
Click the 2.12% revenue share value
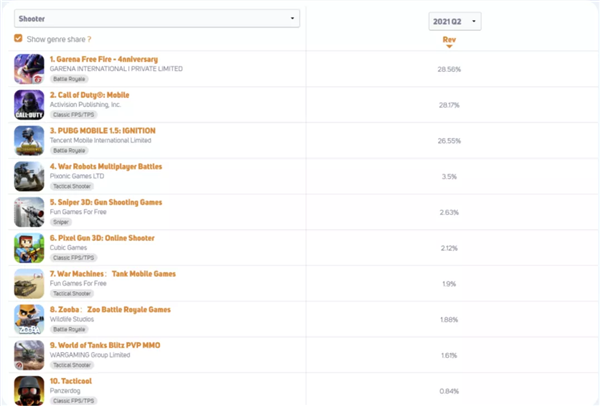pos(449,248)
